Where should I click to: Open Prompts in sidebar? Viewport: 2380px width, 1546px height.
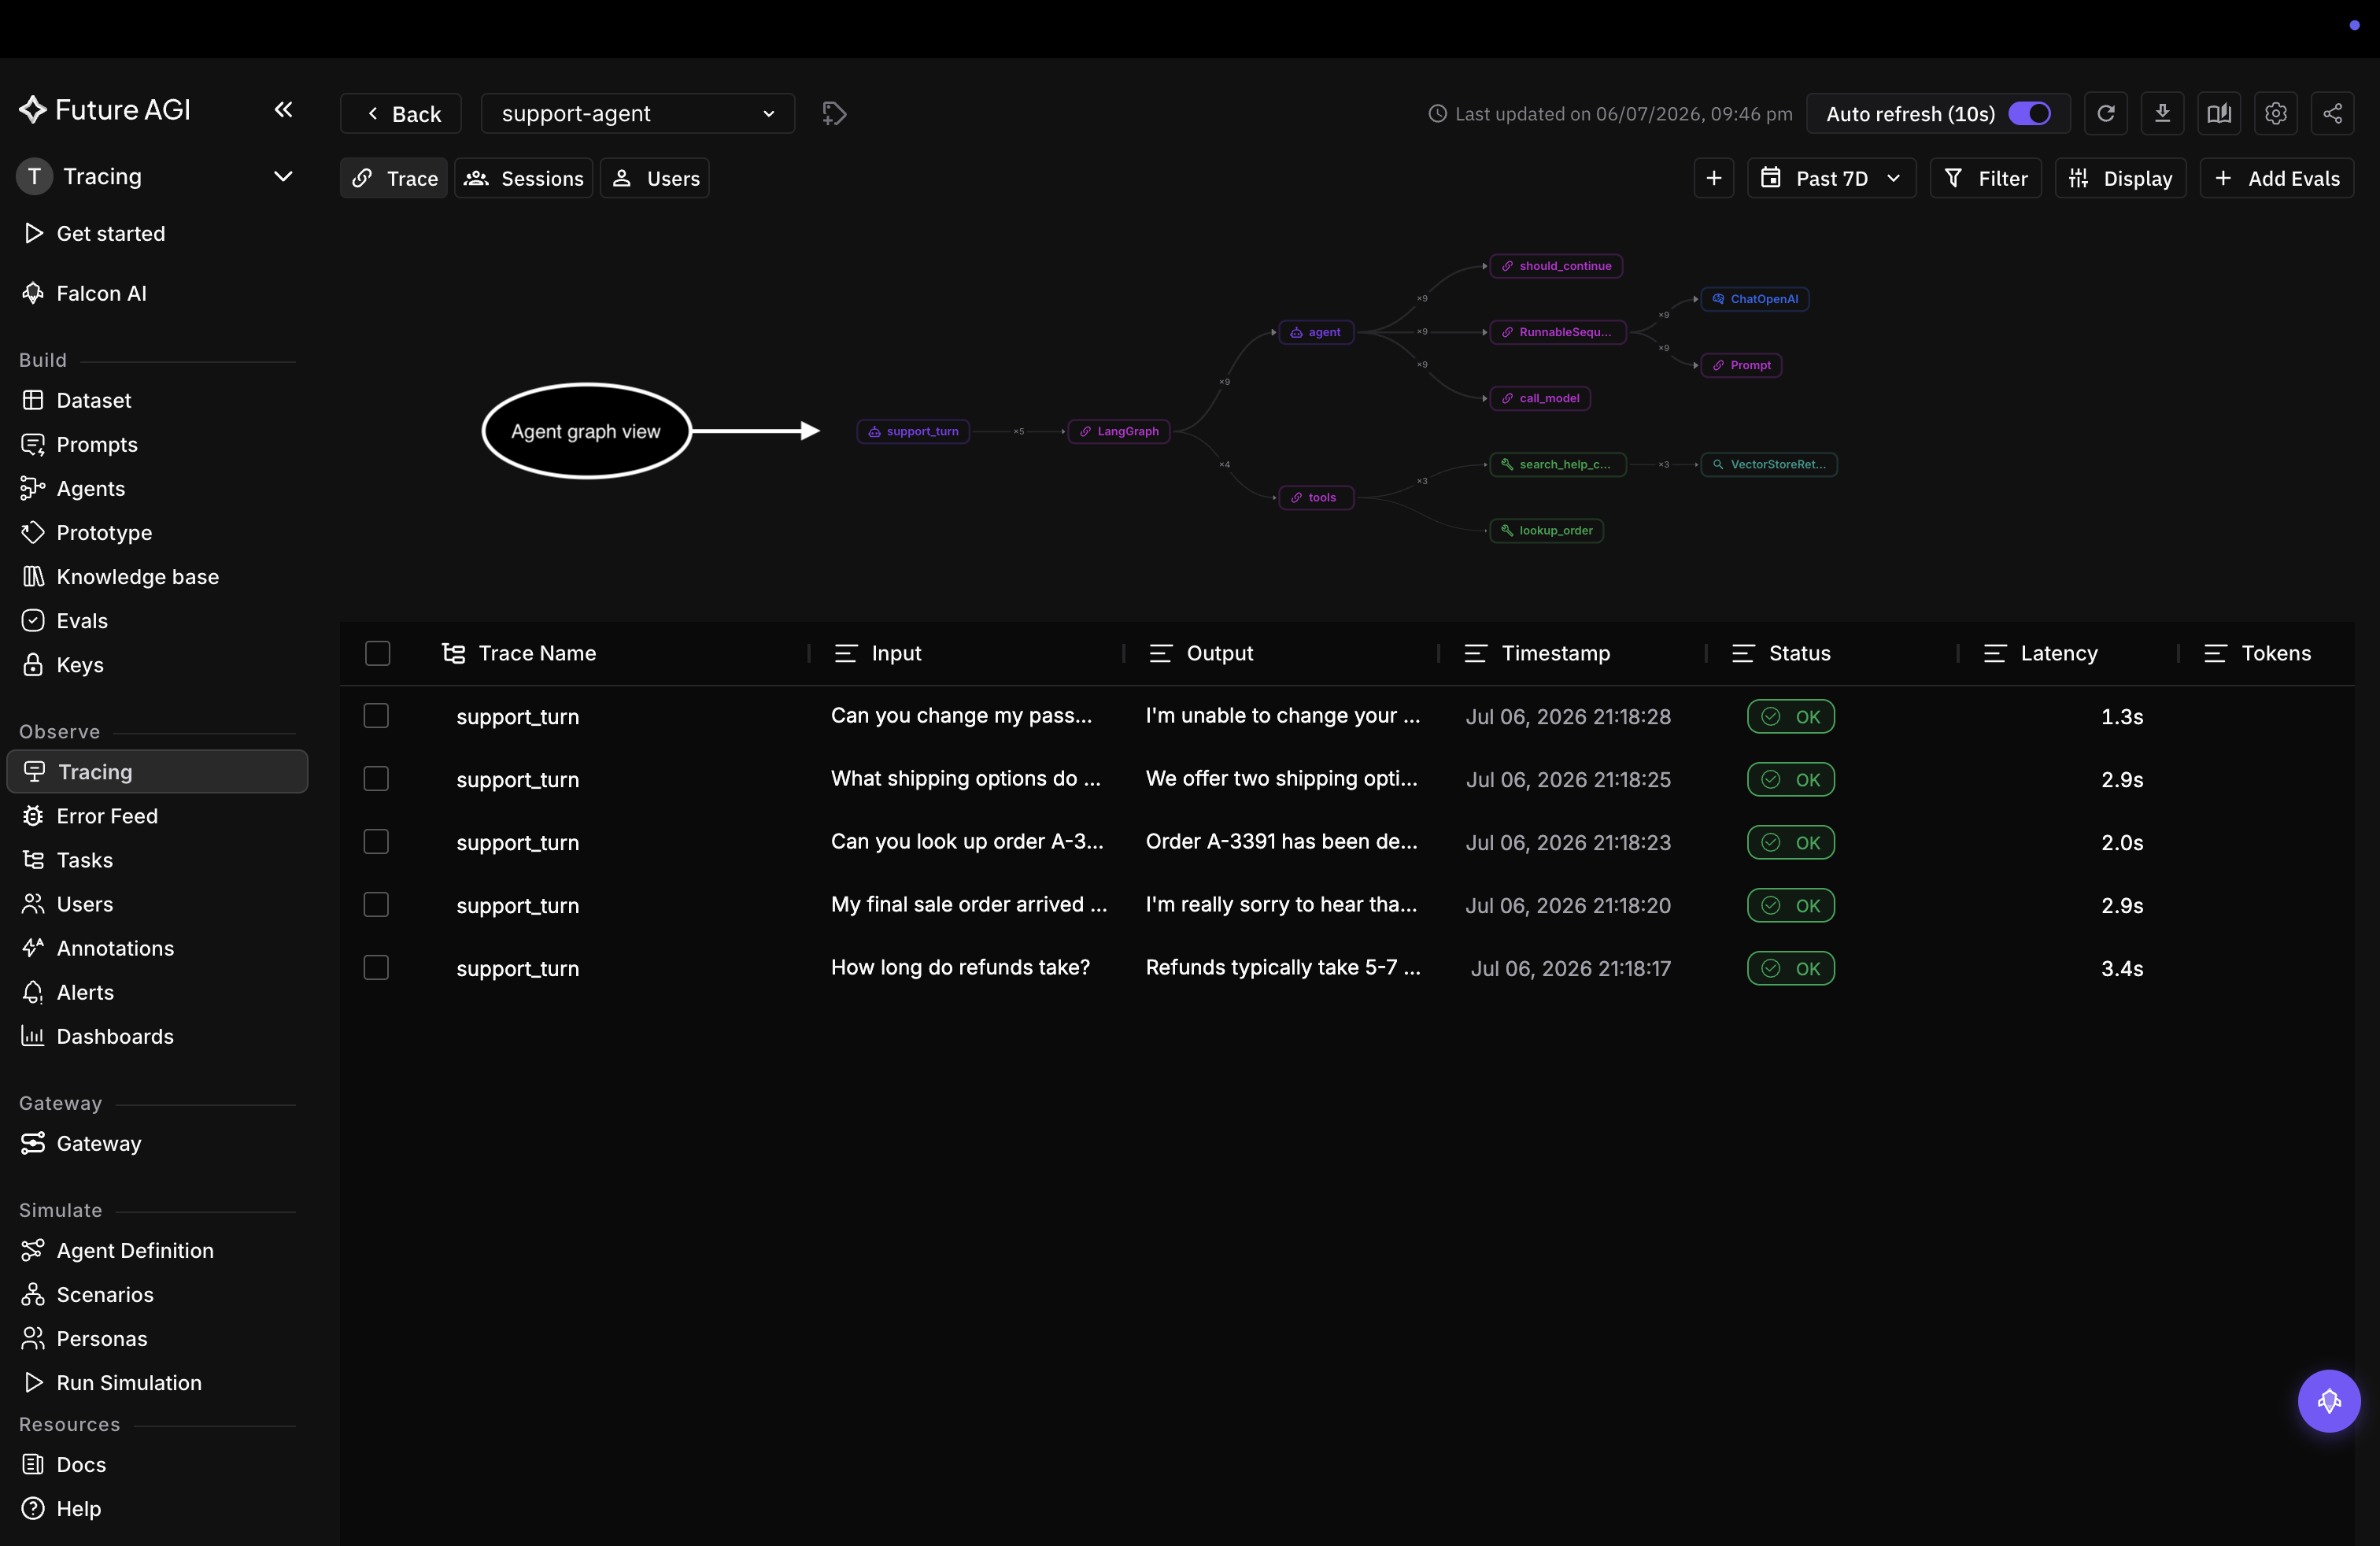coord(97,445)
